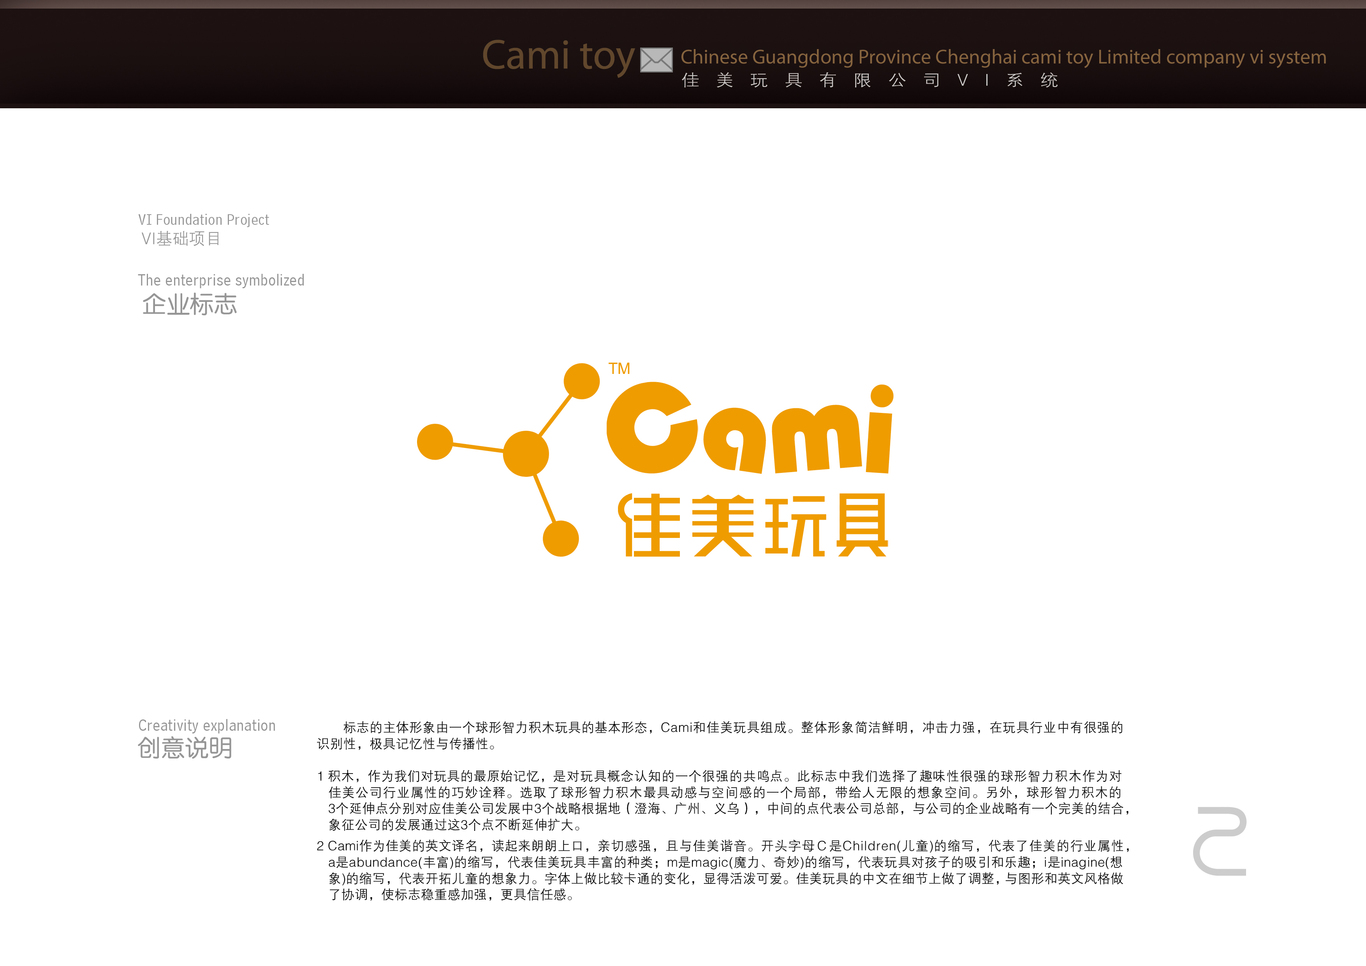Click the grey page number 2
Screen dimensions: 1366x966
tap(1220, 841)
